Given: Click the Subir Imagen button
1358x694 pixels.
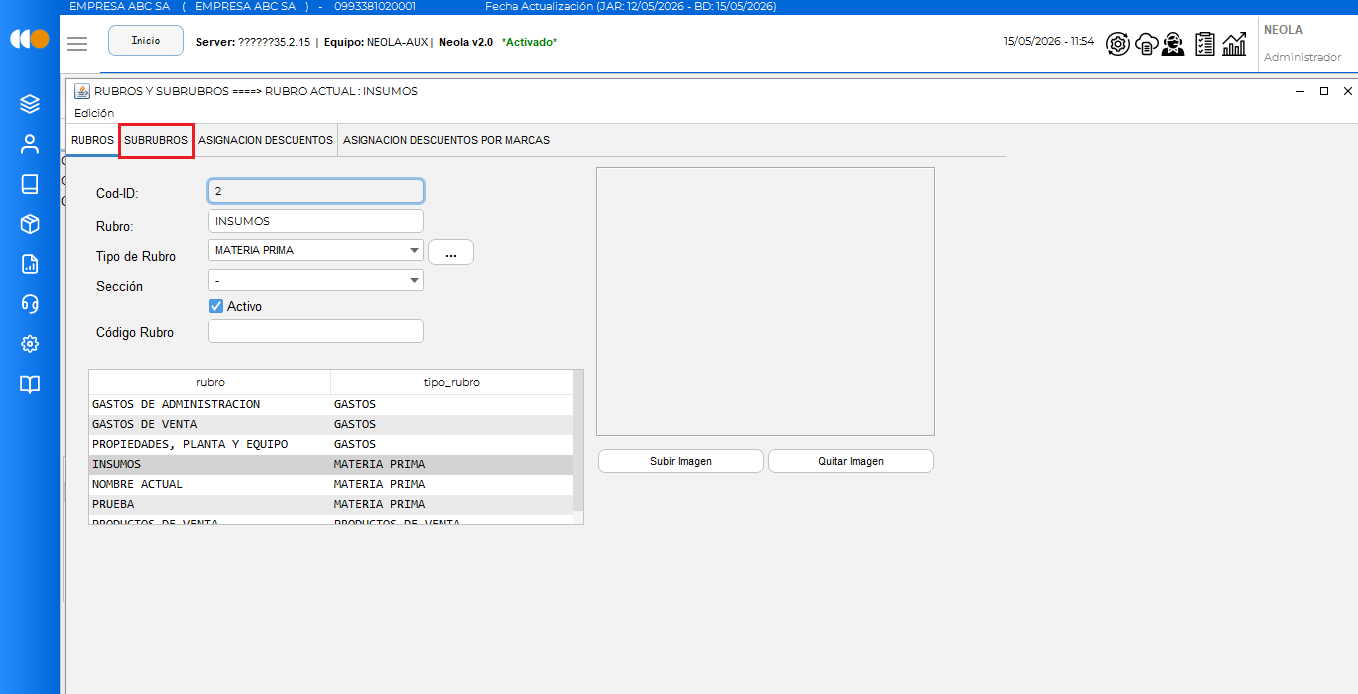Looking at the screenshot, I should pos(680,461).
